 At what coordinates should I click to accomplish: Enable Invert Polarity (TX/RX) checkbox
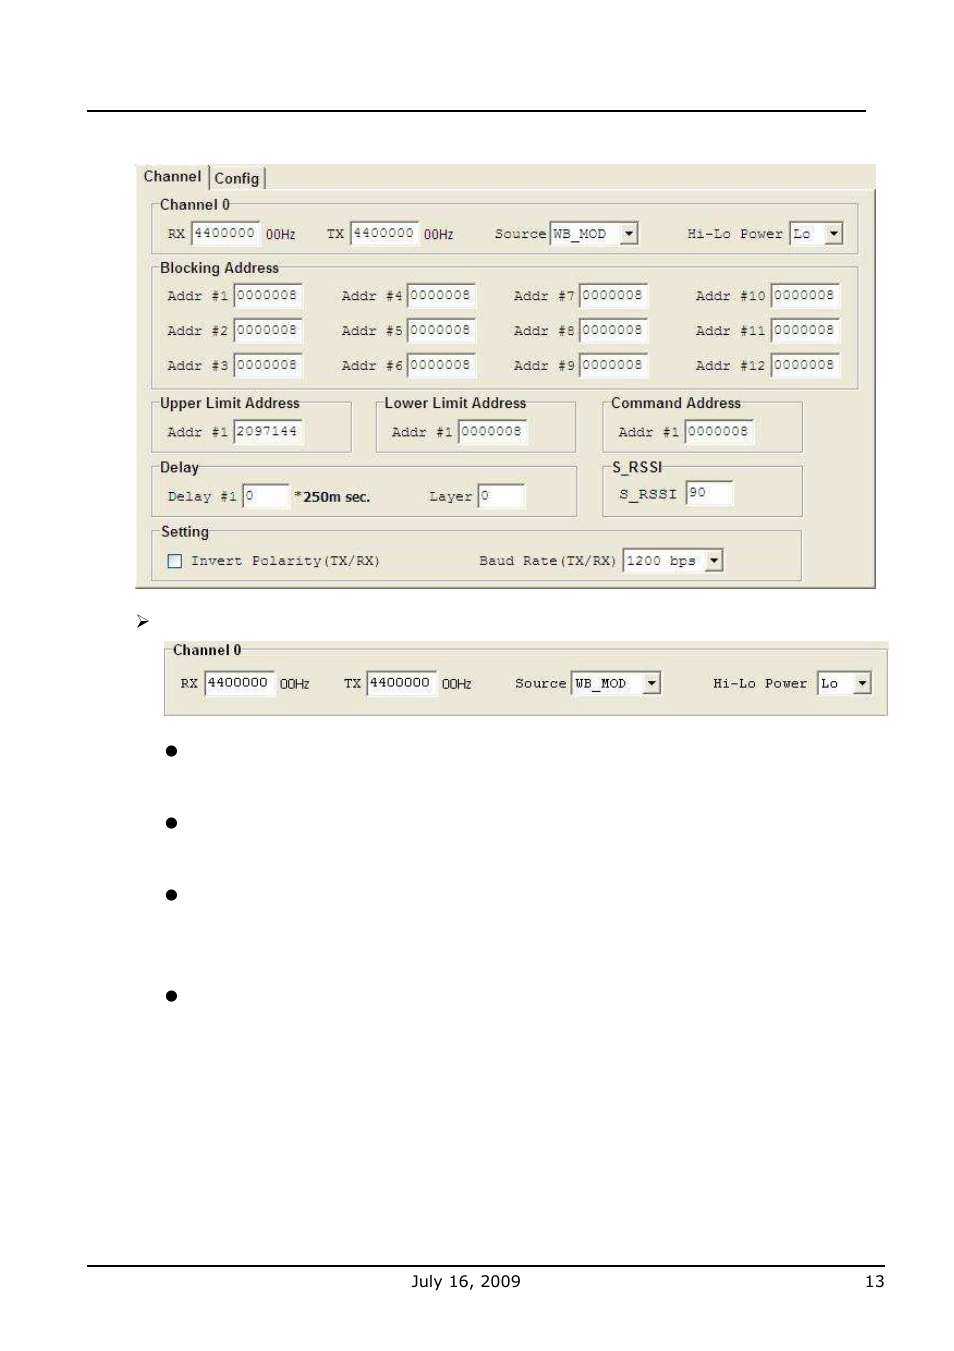point(175,561)
